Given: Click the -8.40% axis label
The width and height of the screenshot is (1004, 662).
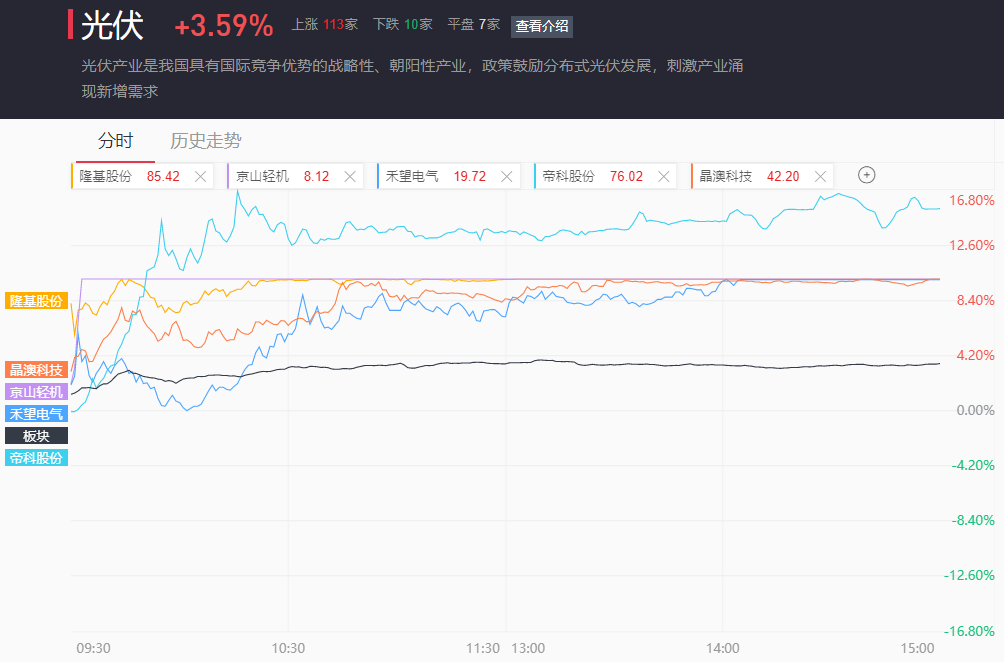Looking at the screenshot, I should click(973, 521).
